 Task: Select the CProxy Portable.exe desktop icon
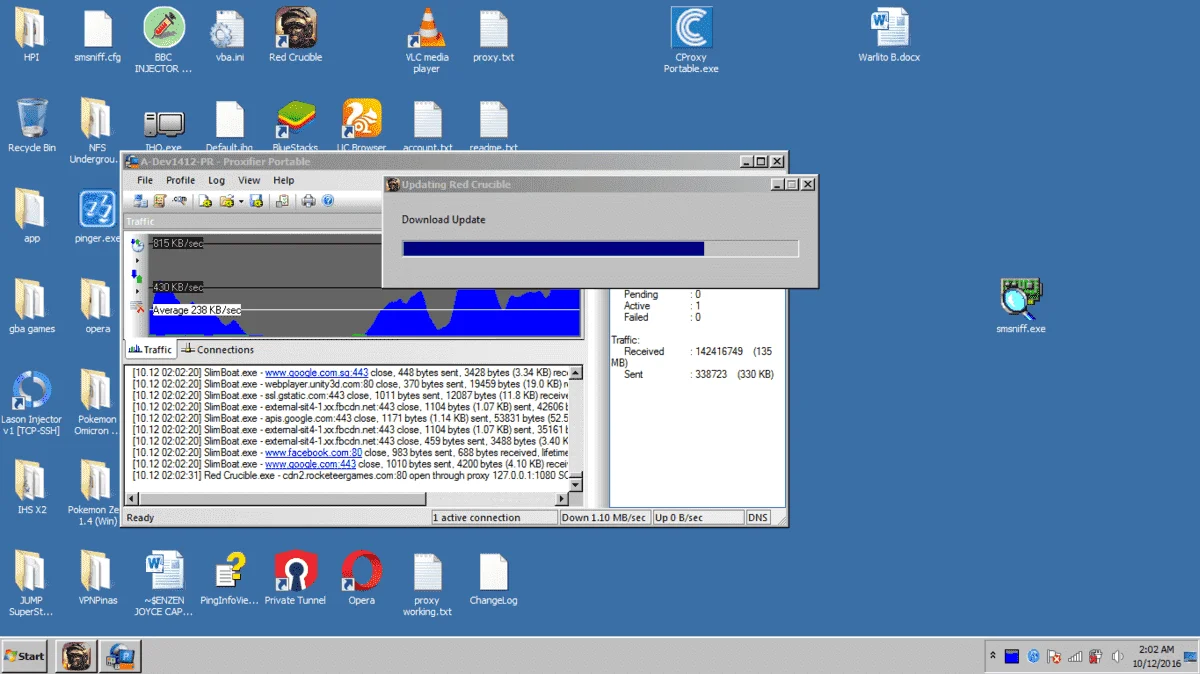[691, 40]
